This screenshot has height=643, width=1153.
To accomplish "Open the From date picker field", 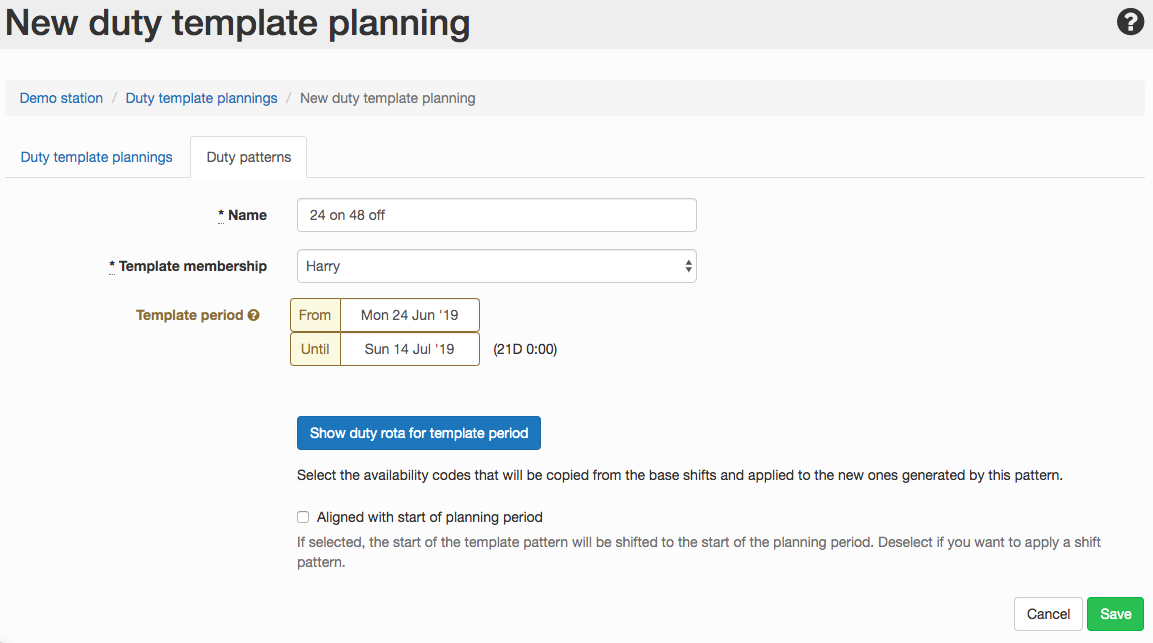I will click(409, 315).
